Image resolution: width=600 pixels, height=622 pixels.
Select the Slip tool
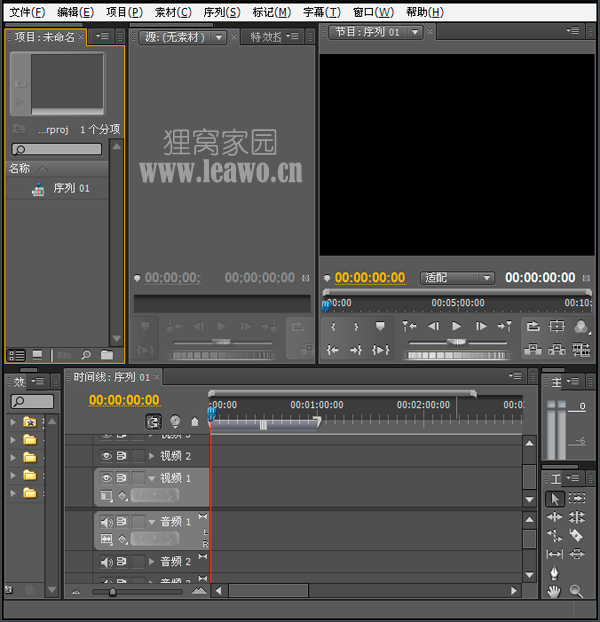554,554
